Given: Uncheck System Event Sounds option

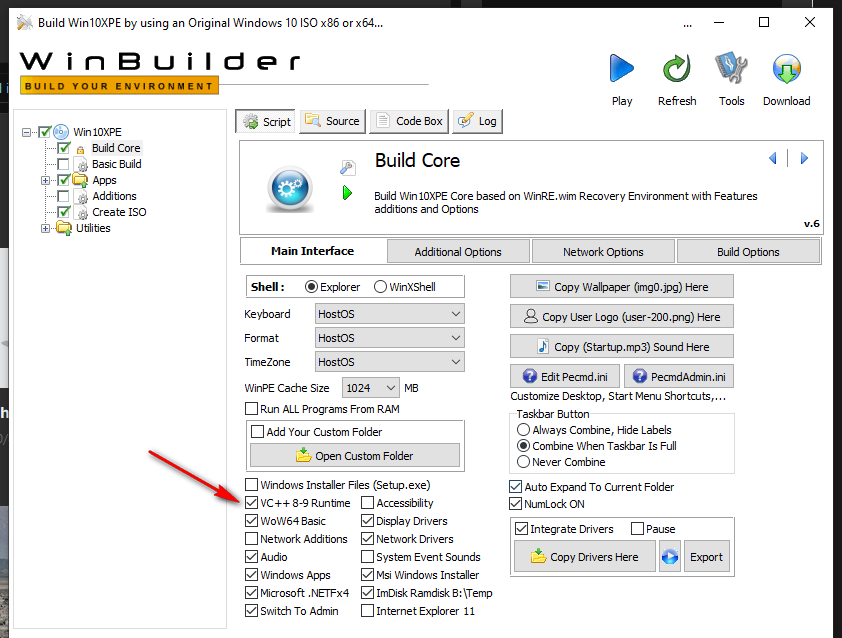Looking at the screenshot, I should point(367,556).
